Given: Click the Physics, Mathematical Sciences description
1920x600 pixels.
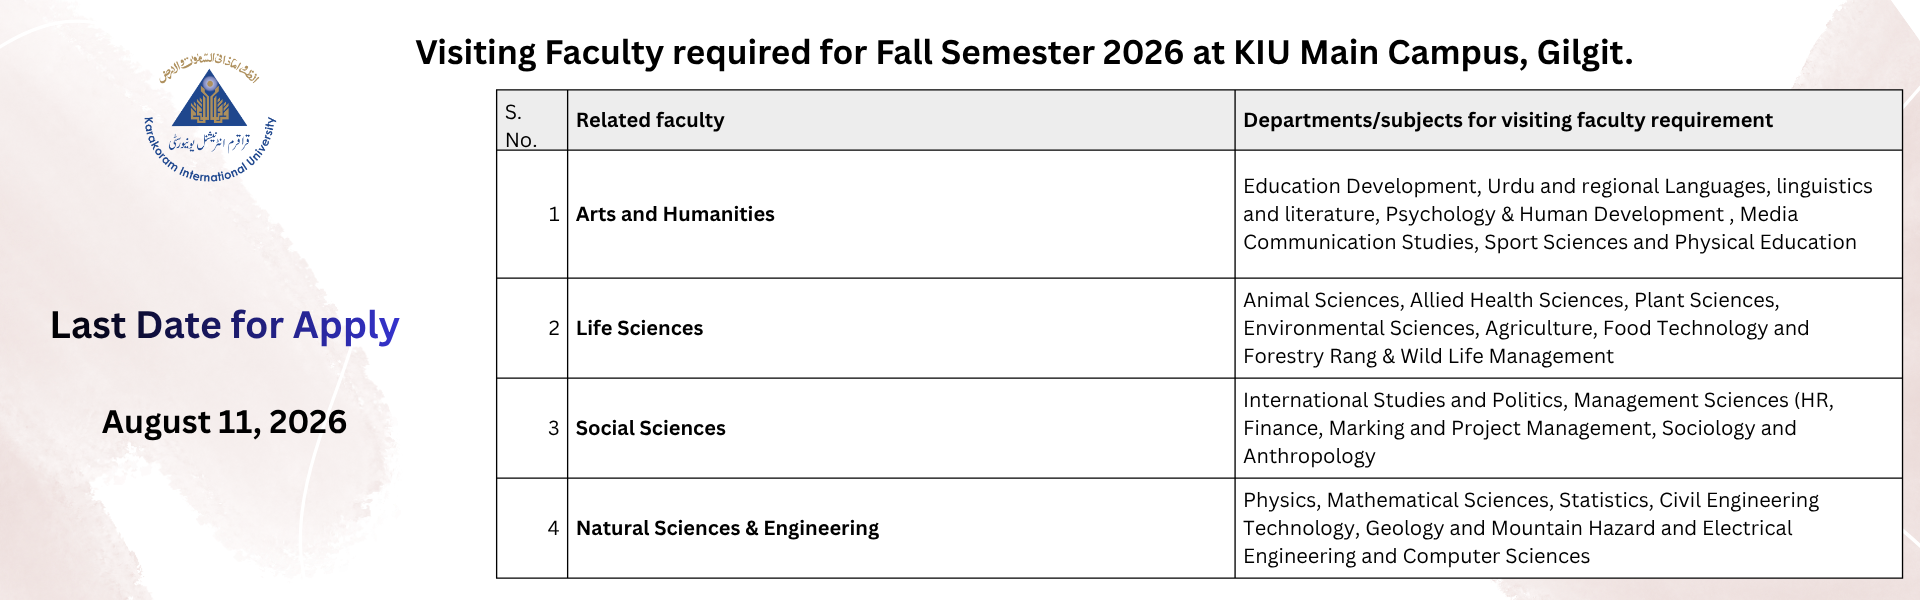Looking at the screenshot, I should 1531,528.
